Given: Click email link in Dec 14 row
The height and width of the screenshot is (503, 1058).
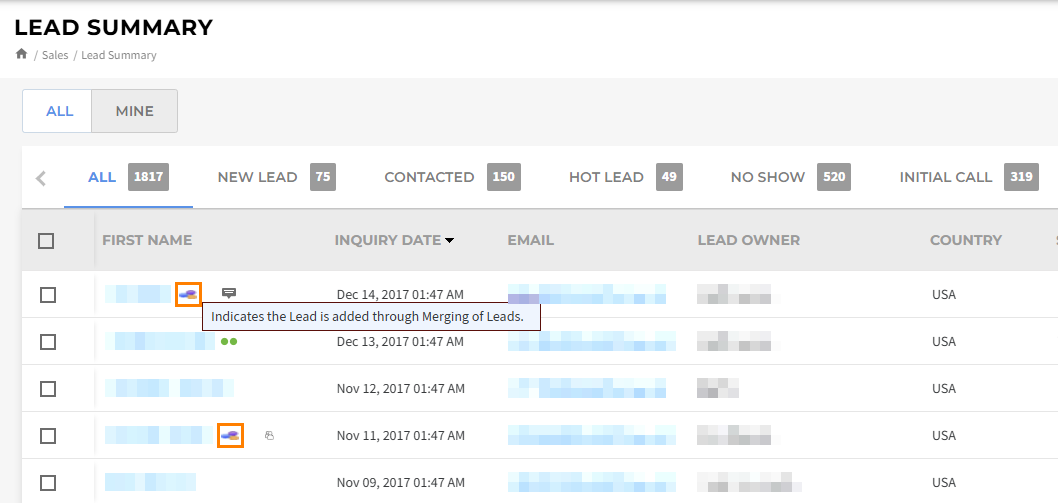Looking at the screenshot, I should pyautogui.click(x=587, y=294).
